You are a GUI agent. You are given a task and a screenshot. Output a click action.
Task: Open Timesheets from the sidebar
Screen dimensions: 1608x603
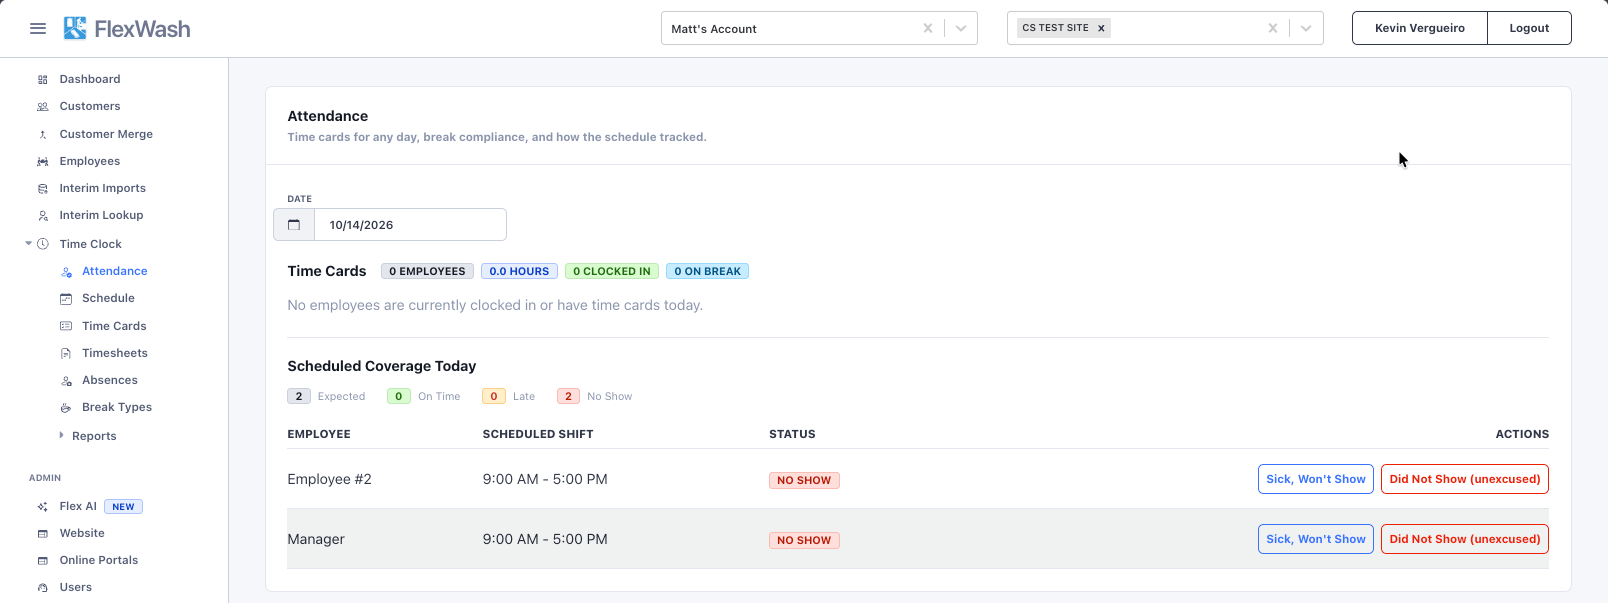115,353
